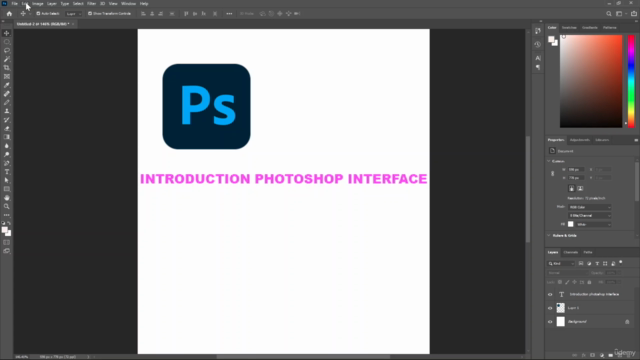Screen dimensions: 640x360
Task: Click the Home icon in options bar
Action: pyautogui.click(x=9, y=13)
